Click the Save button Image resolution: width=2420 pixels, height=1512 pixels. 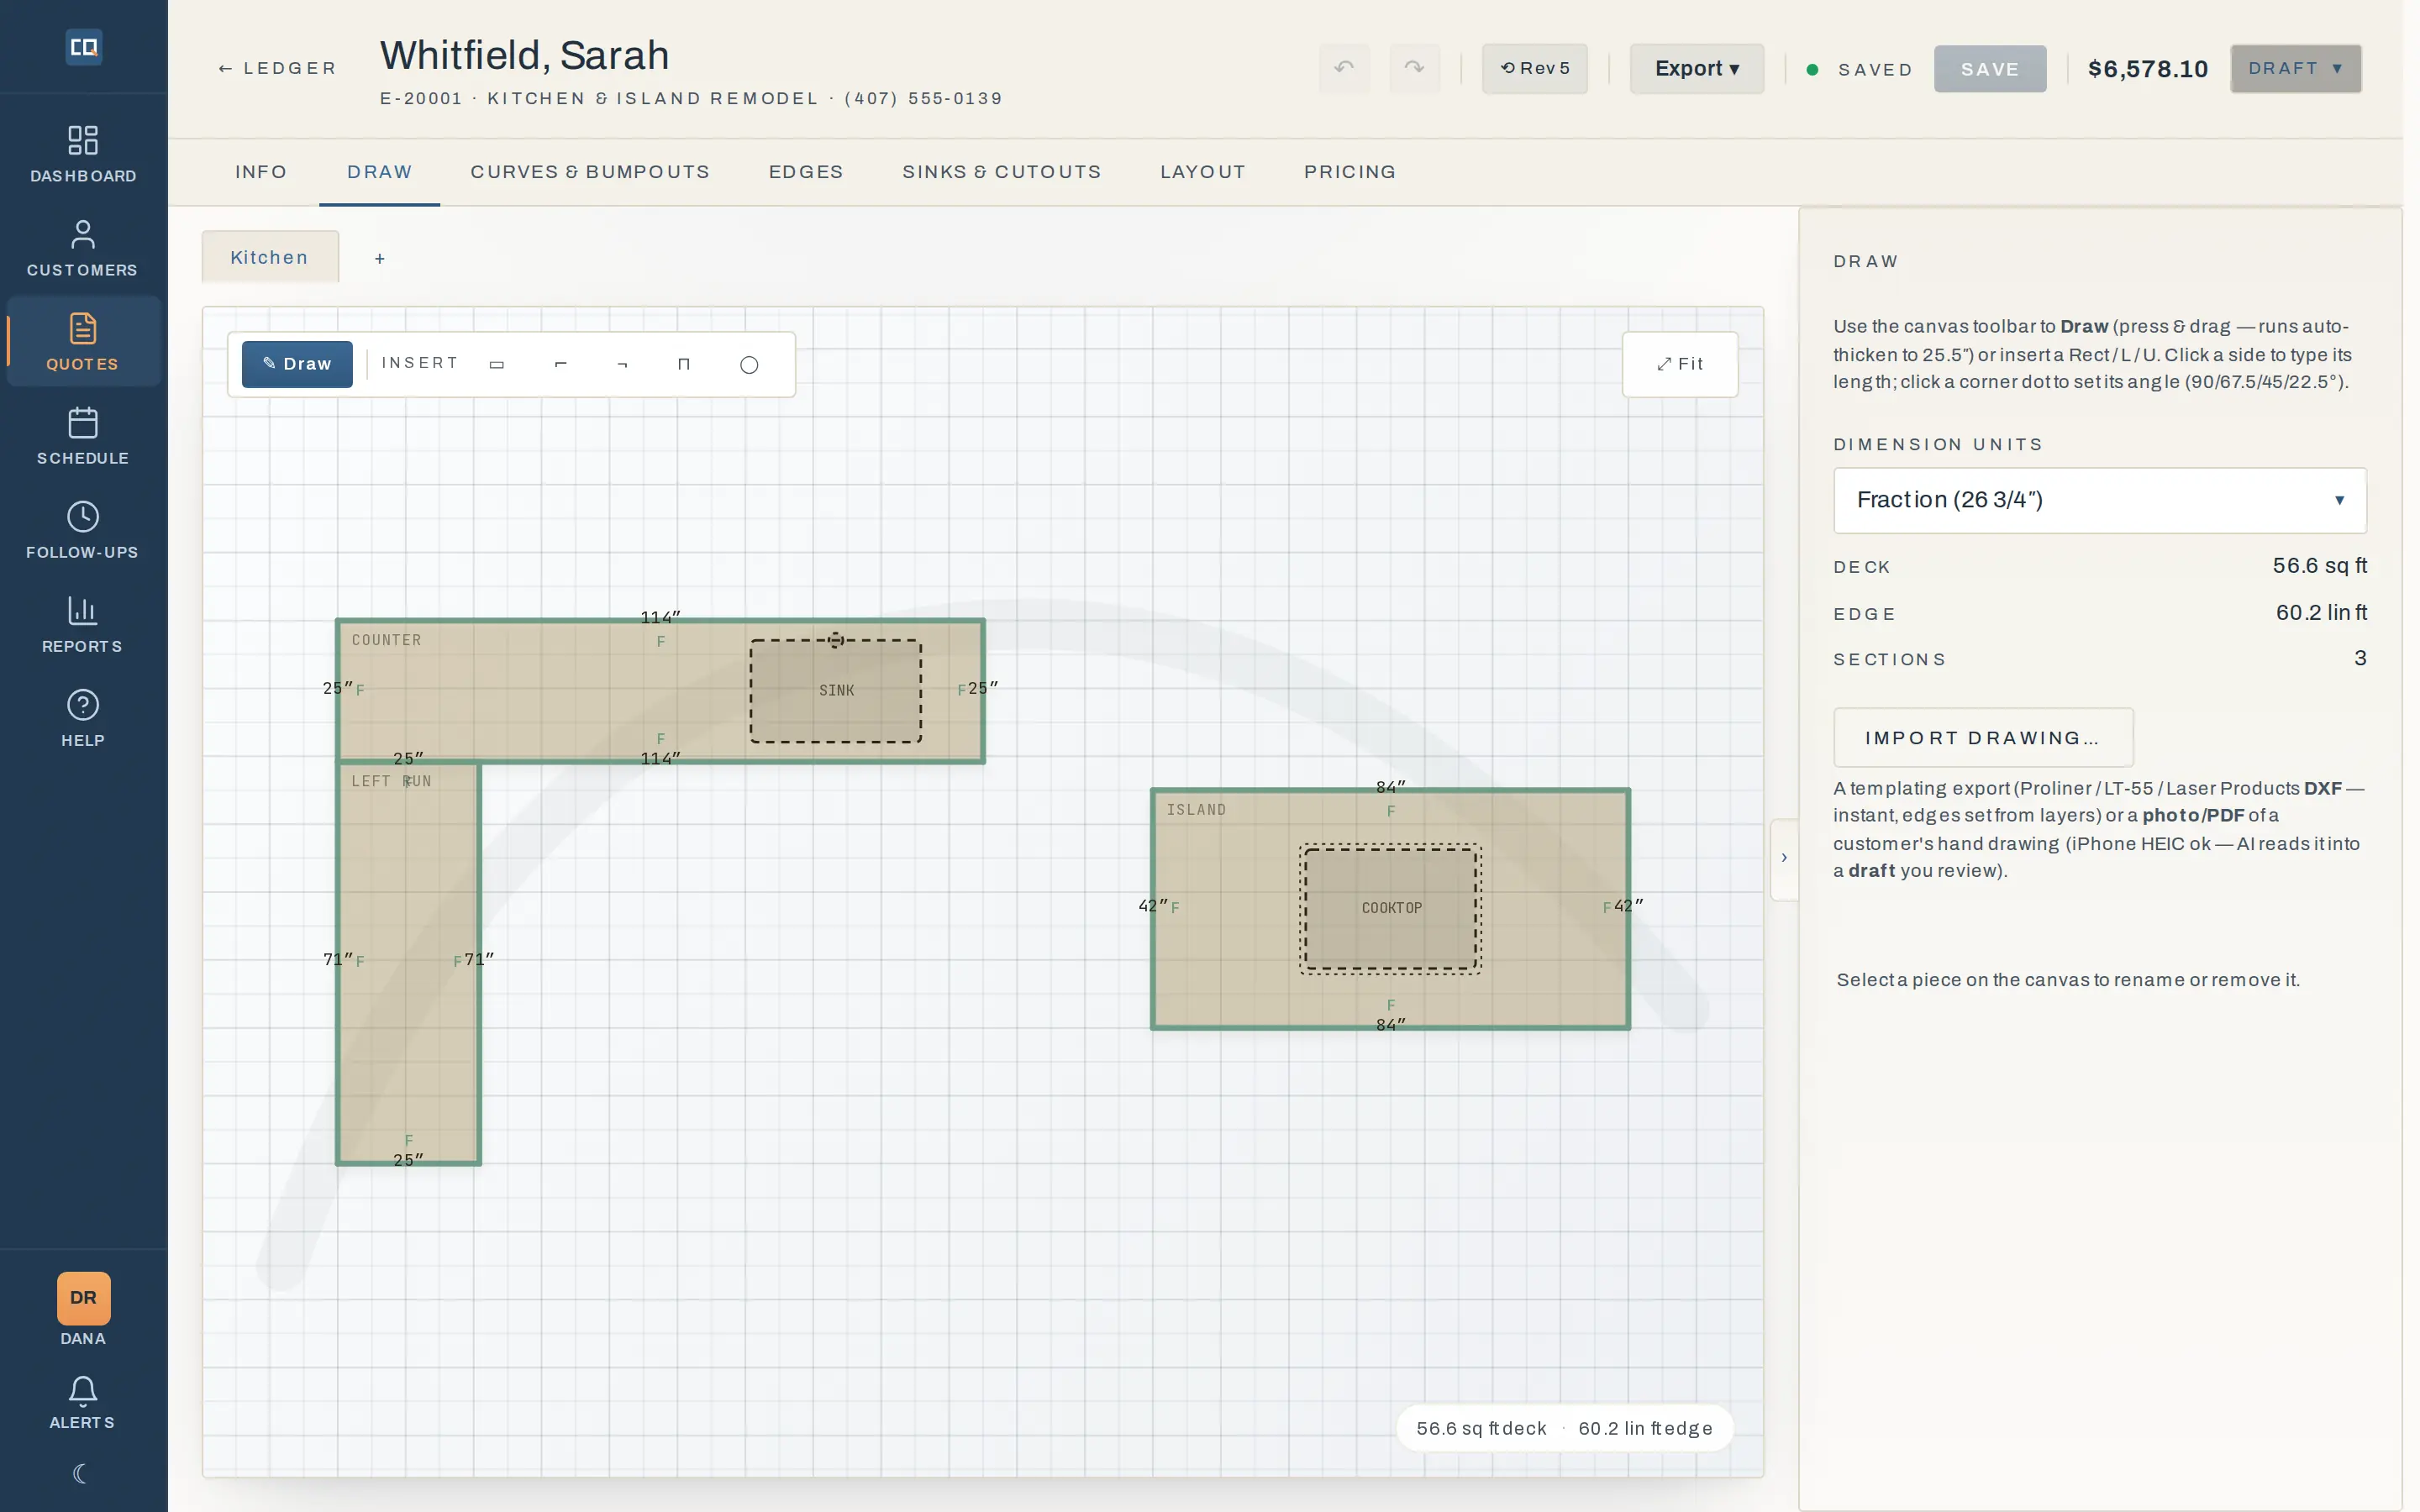[1990, 69]
